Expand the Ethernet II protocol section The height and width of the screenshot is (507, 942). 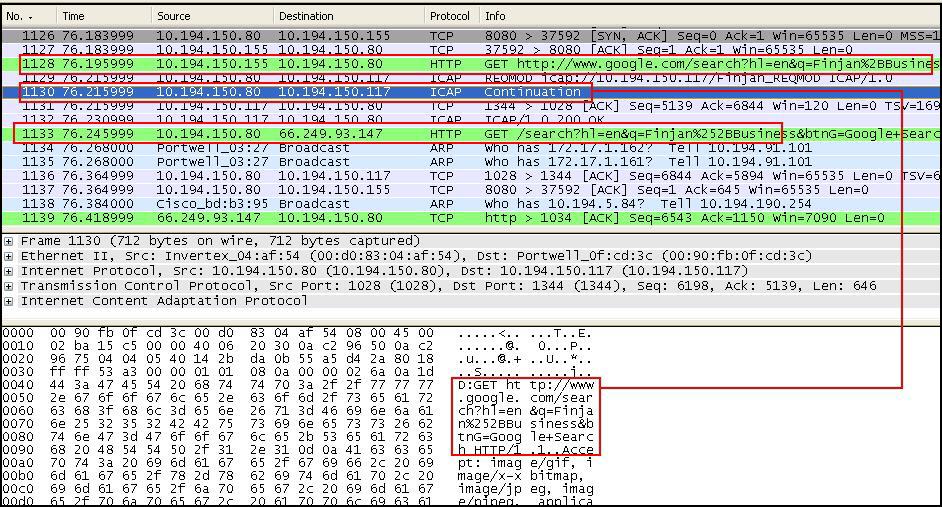tap(9, 256)
